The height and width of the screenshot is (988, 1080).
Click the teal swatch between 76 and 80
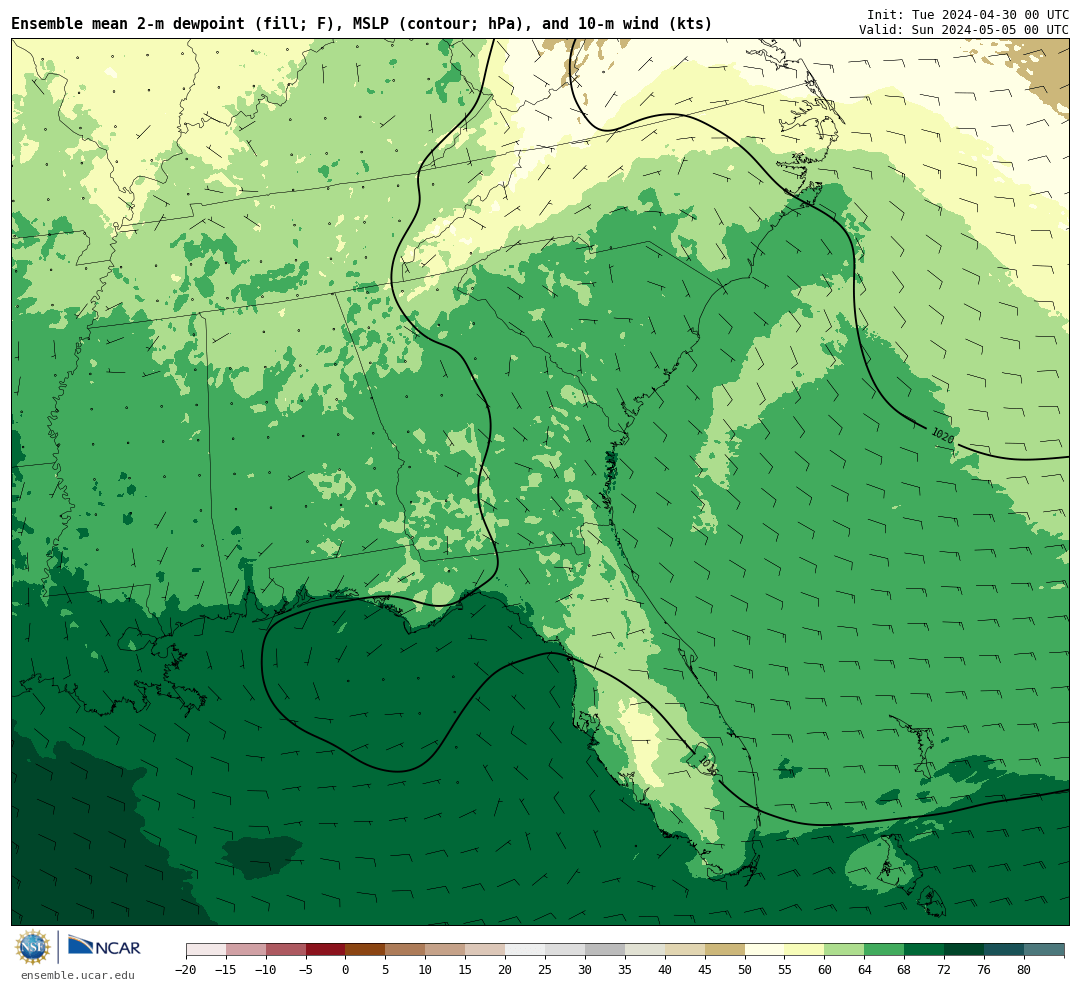click(x=1005, y=950)
